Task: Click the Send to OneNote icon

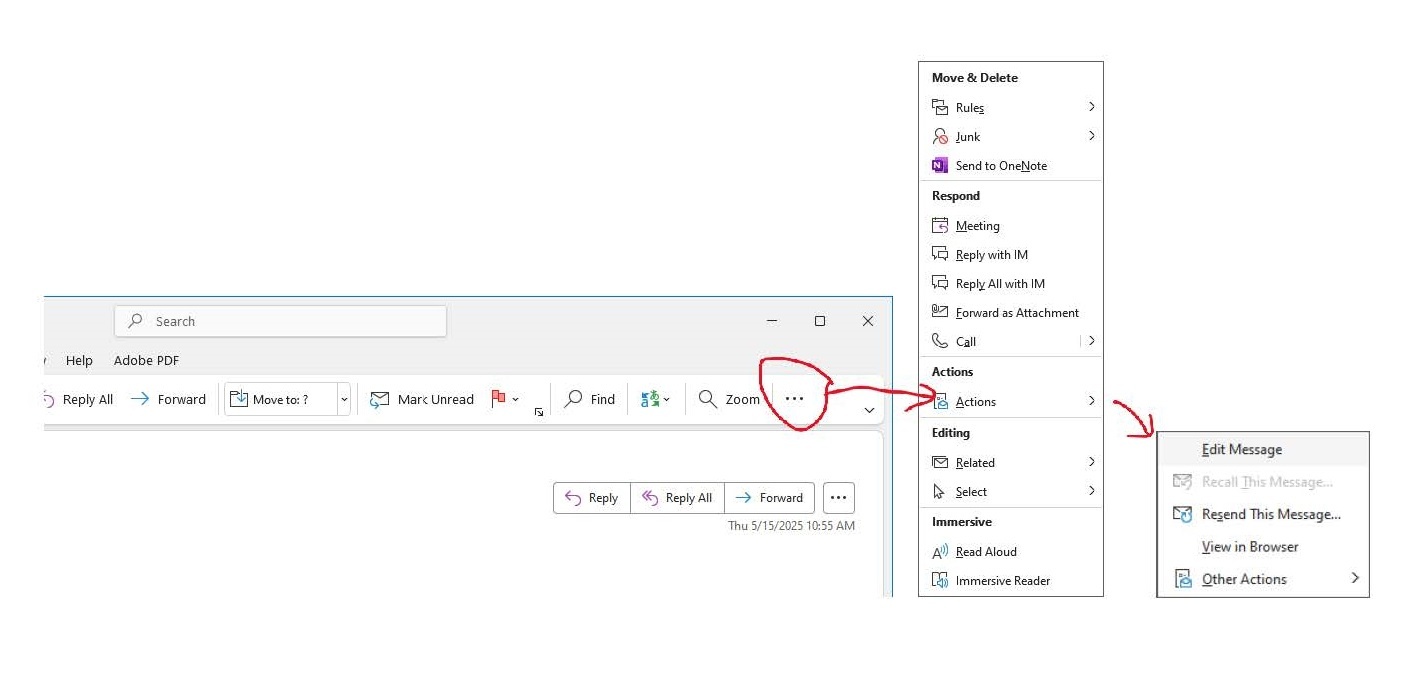Action: [x=940, y=165]
